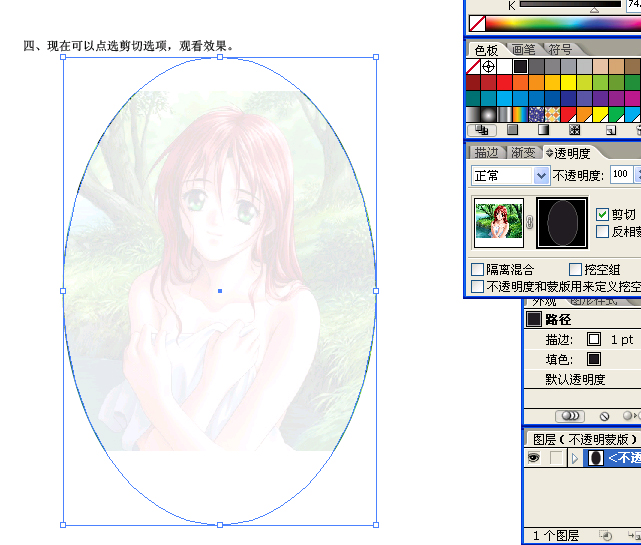Image resolution: width=641 pixels, height=545 pixels.
Task: Expand the layer with the triangle arrow
Action: tap(575, 458)
